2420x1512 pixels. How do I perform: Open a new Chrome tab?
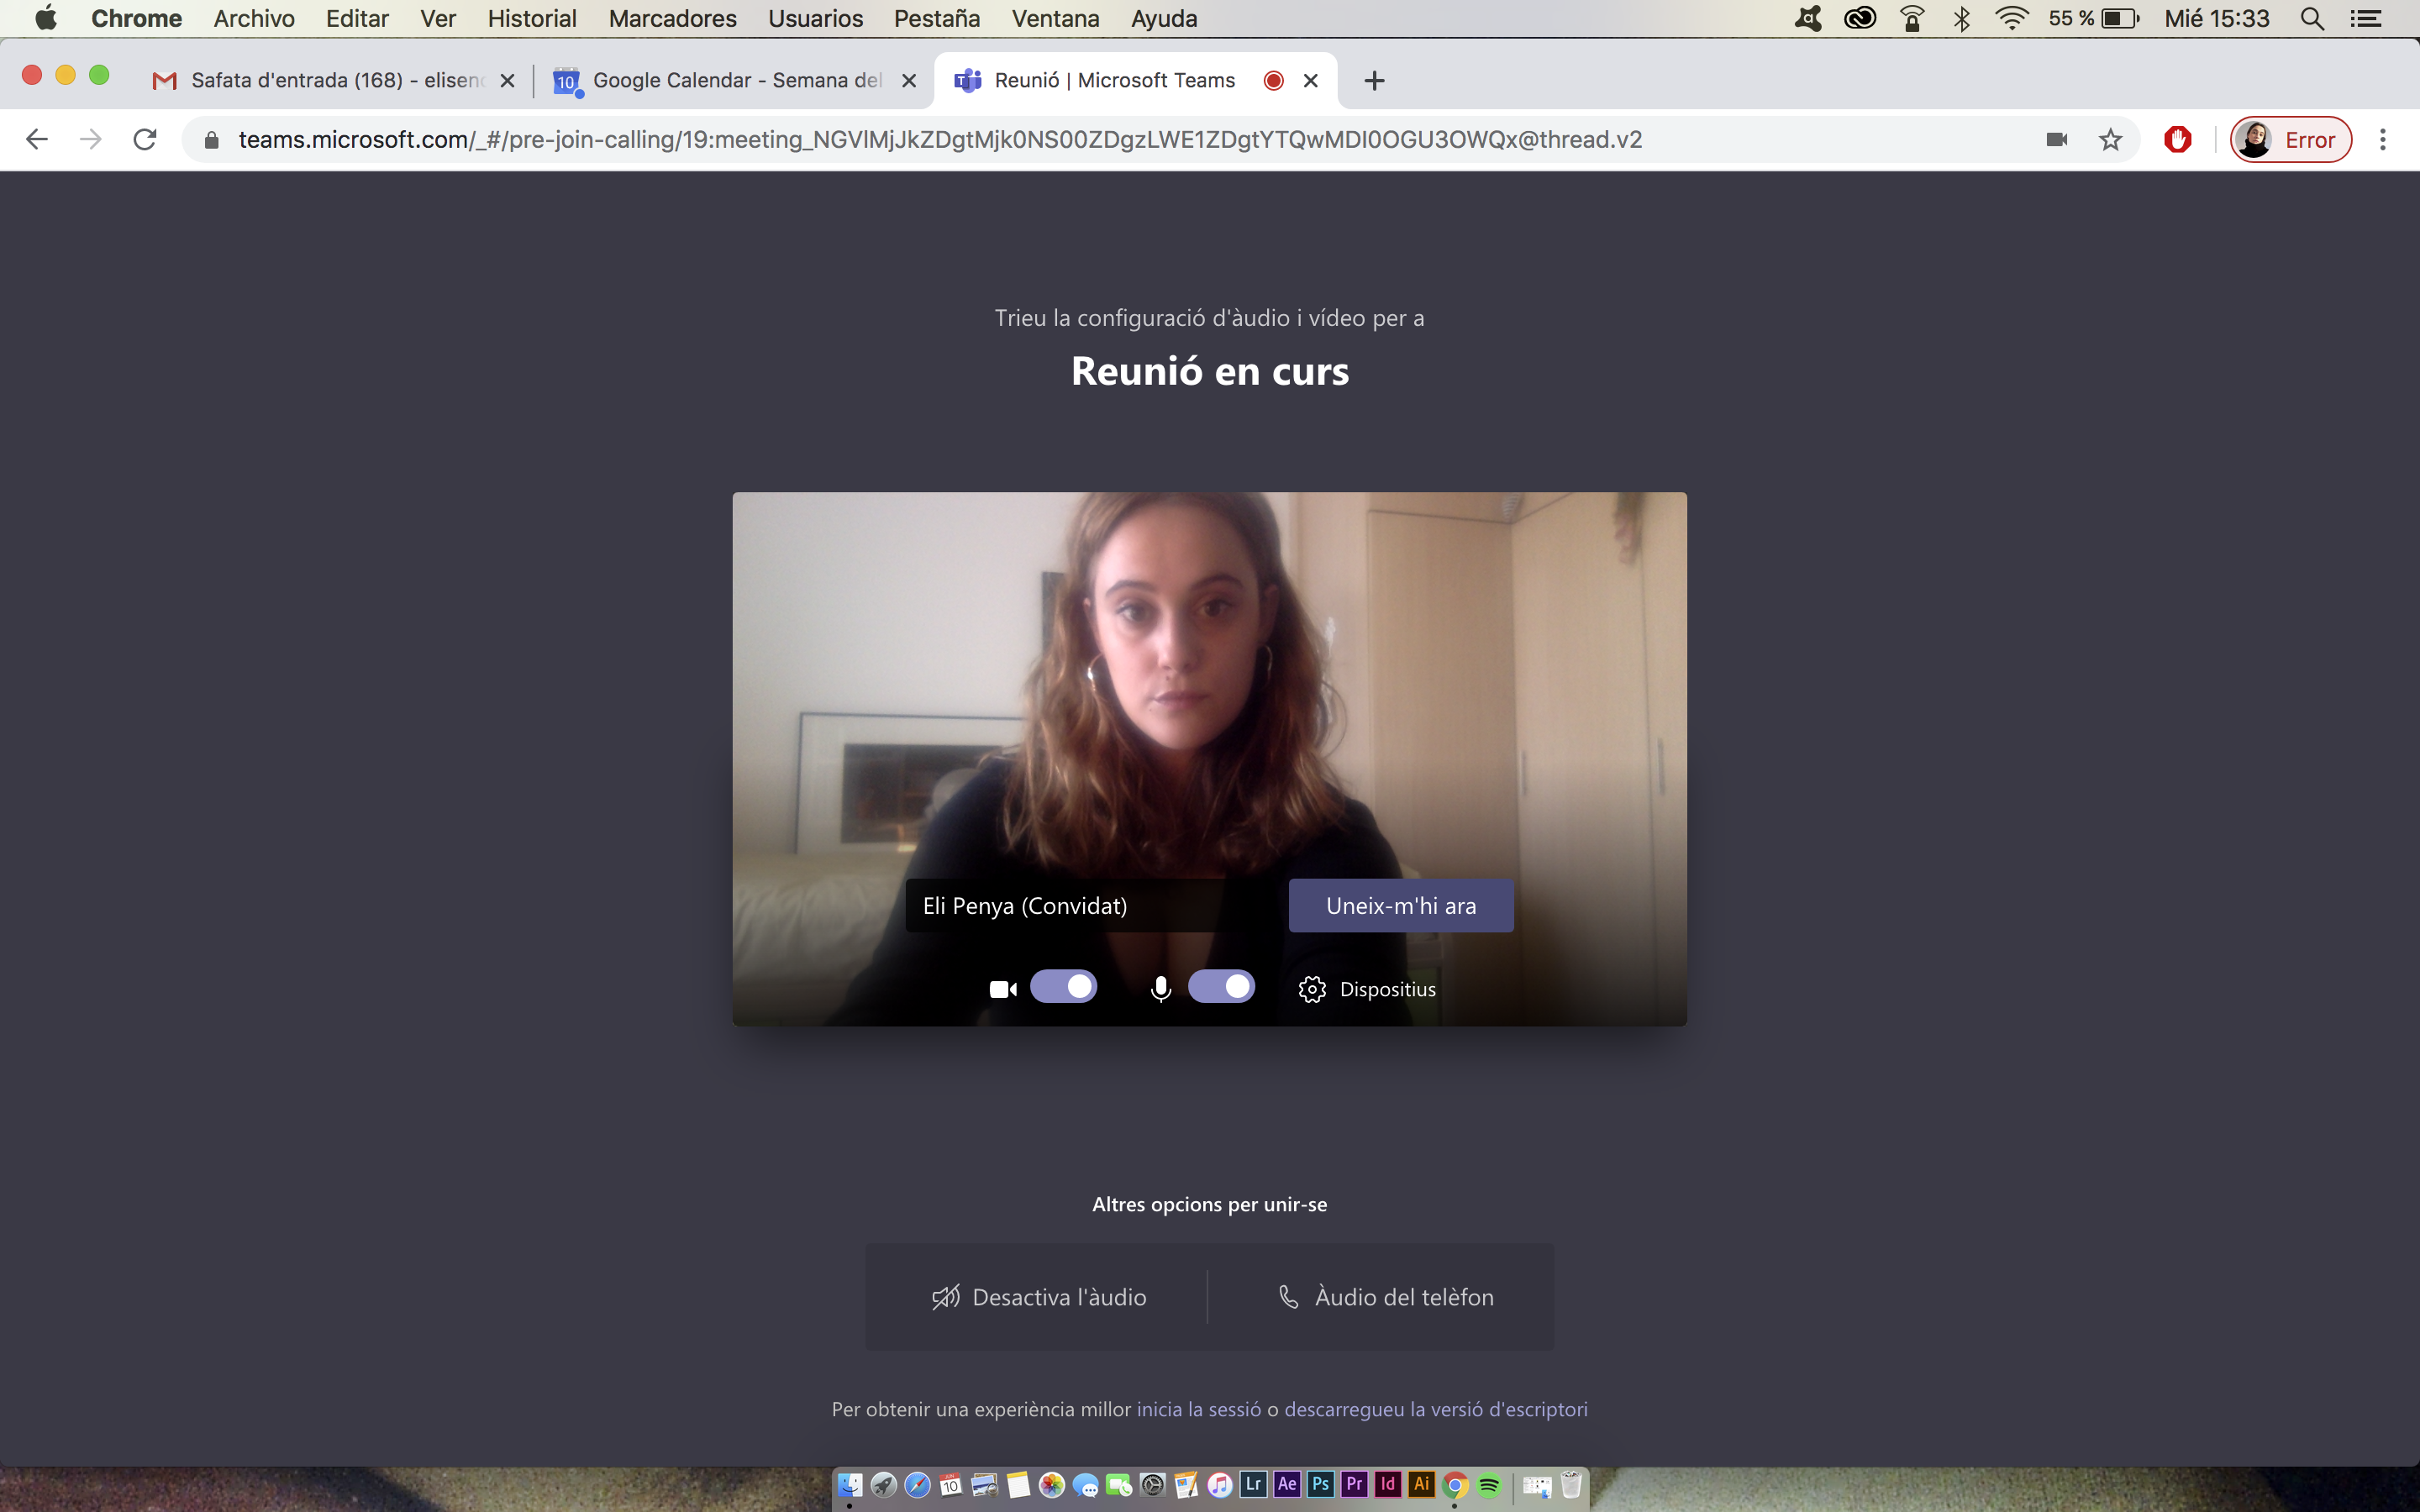pyautogui.click(x=1374, y=81)
